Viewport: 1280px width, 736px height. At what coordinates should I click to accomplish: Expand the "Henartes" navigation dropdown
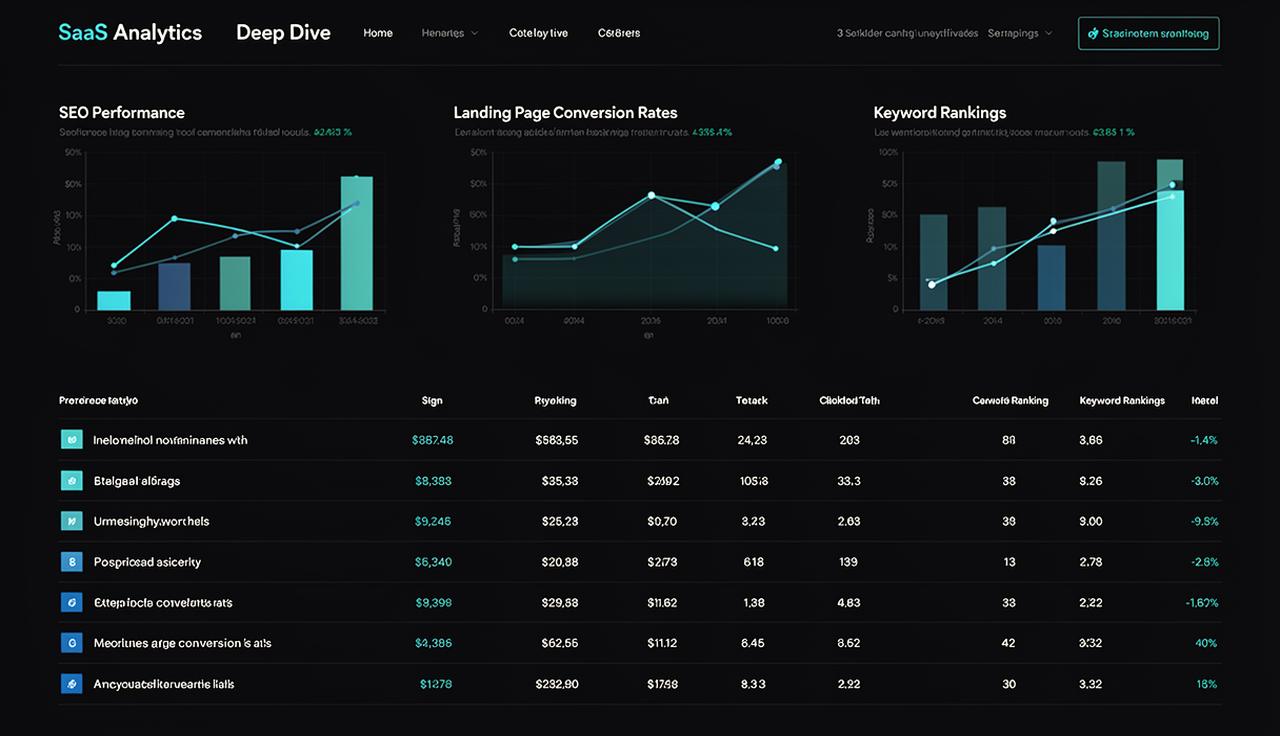pos(450,33)
